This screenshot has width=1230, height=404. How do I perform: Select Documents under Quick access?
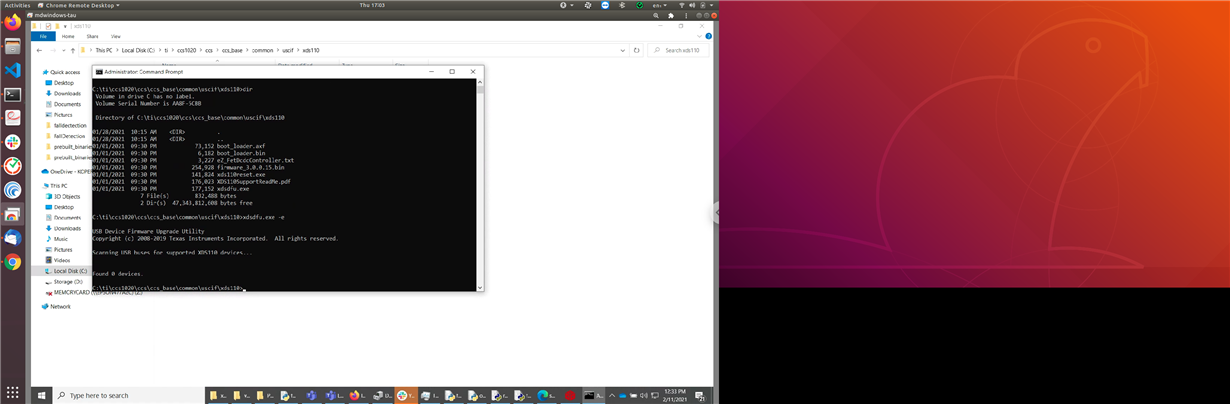click(x=66, y=104)
